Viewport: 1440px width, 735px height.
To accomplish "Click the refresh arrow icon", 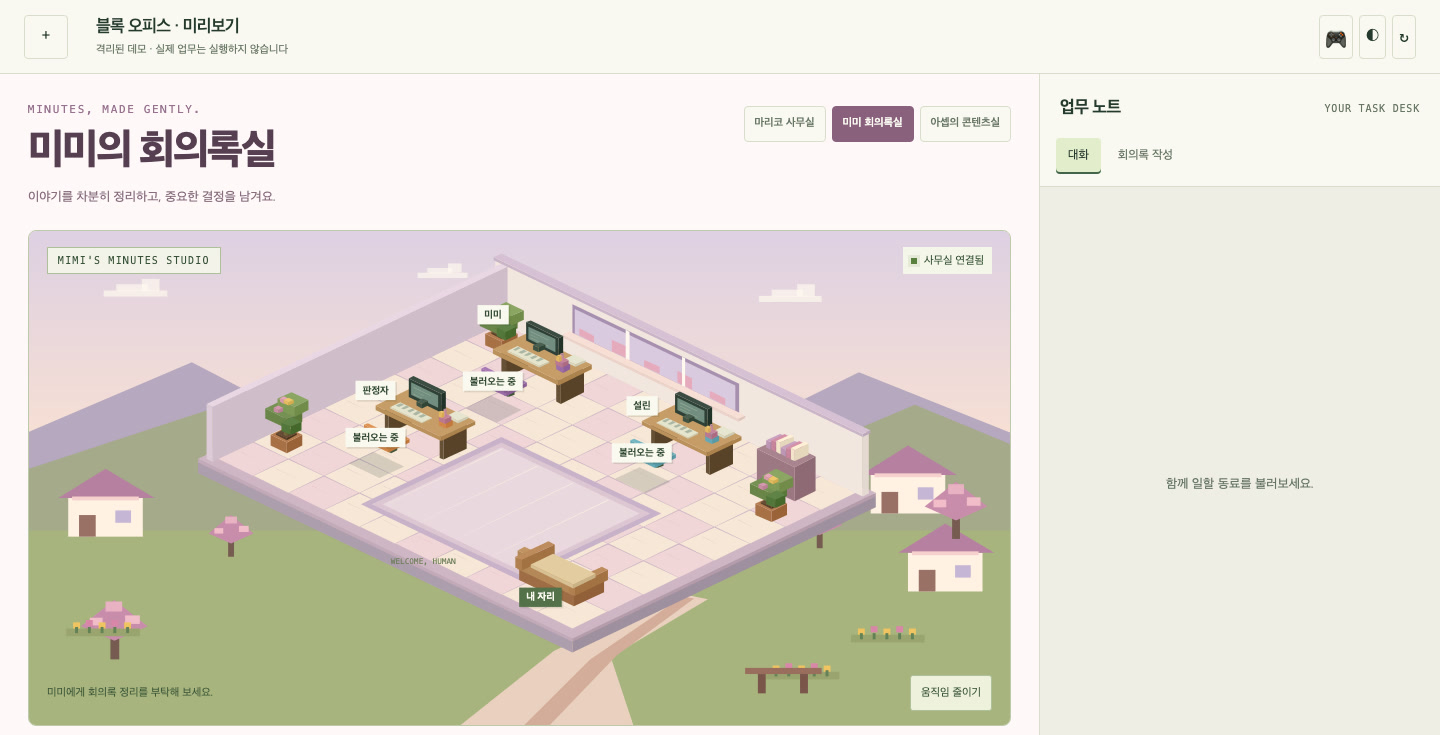I will (x=1404, y=37).
